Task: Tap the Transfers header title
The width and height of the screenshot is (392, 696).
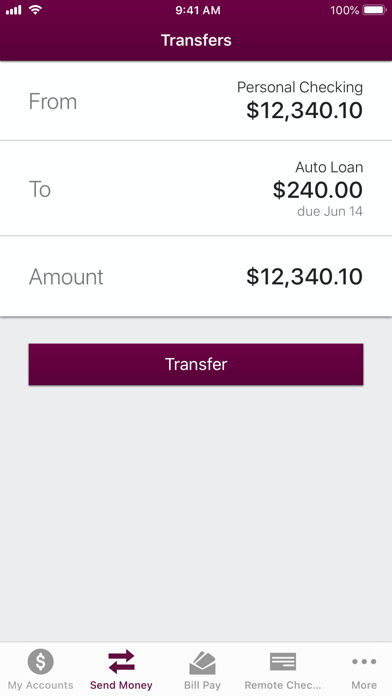Action: point(196,40)
